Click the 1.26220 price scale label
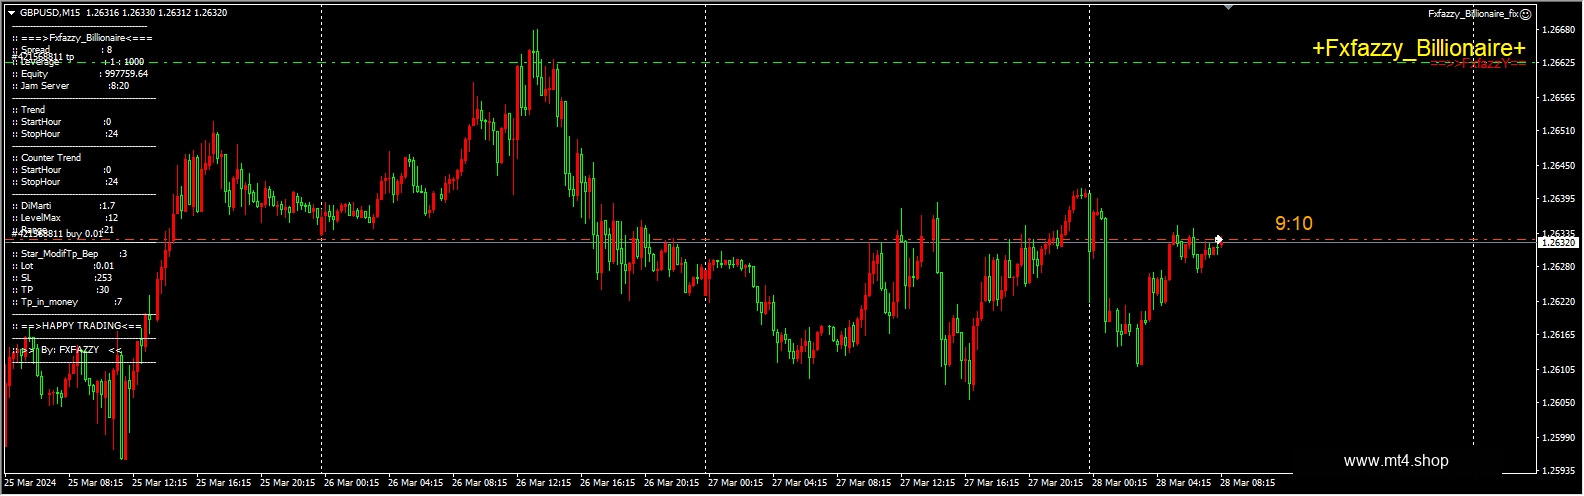The image size is (1584, 496). 1560,301
